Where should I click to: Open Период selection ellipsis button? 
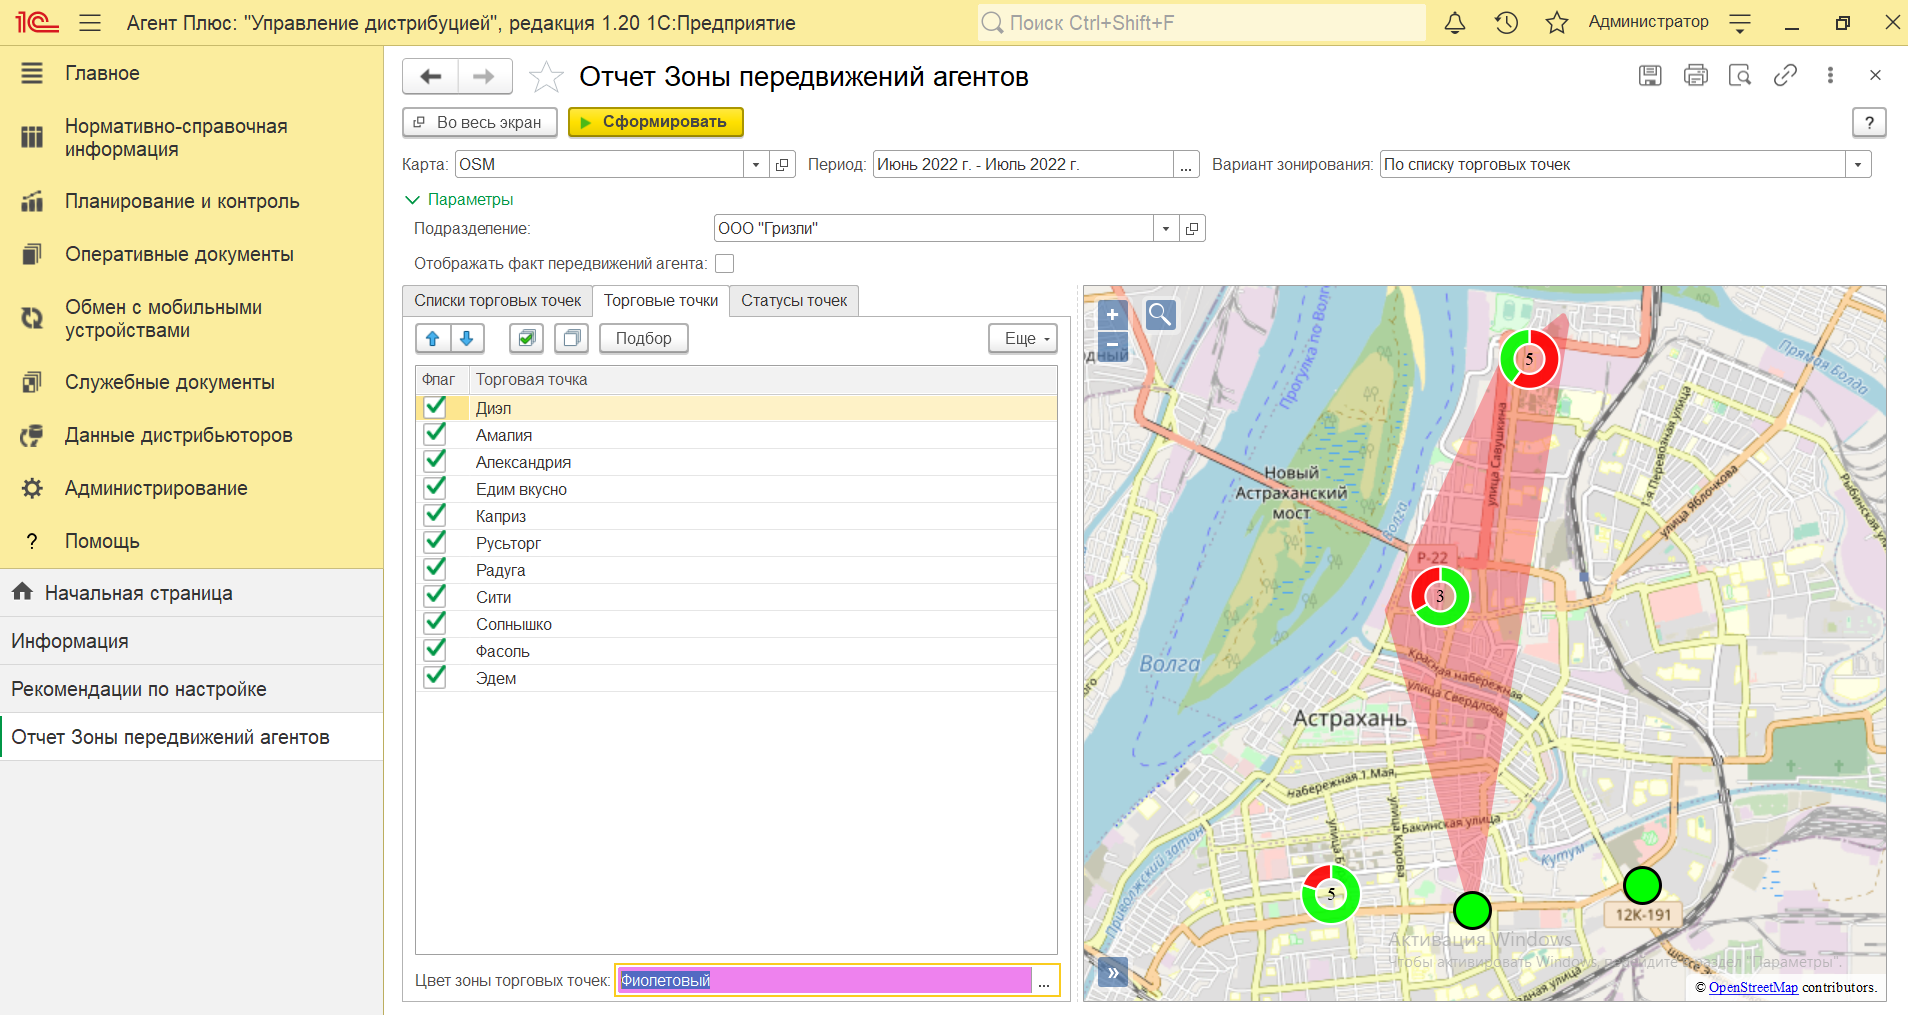tap(1186, 164)
